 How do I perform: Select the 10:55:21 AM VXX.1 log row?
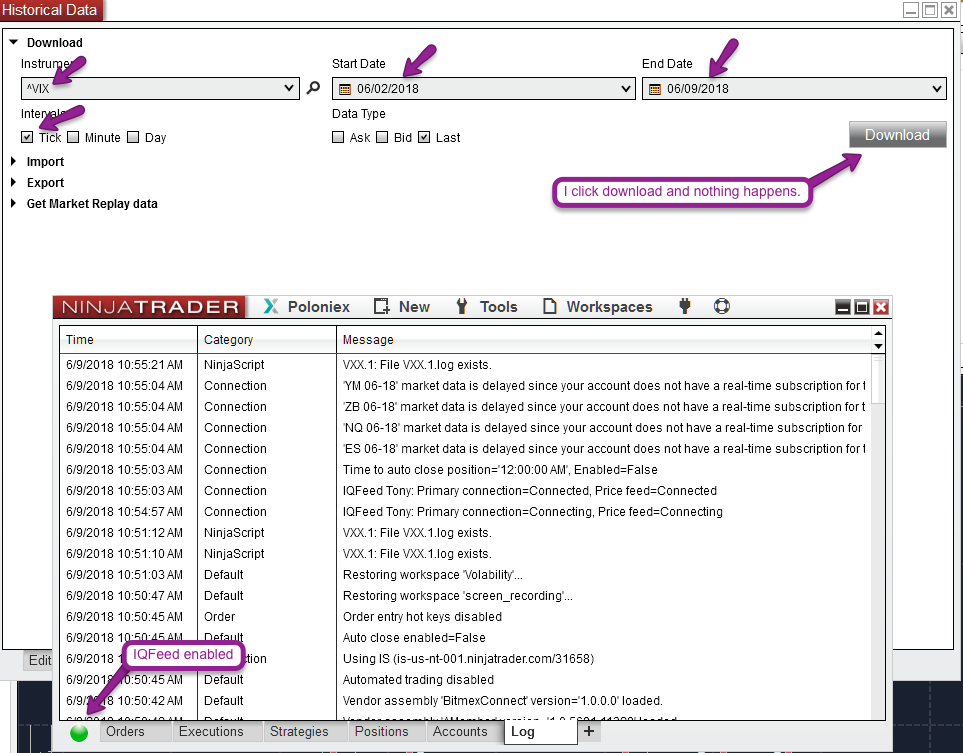click(466, 365)
